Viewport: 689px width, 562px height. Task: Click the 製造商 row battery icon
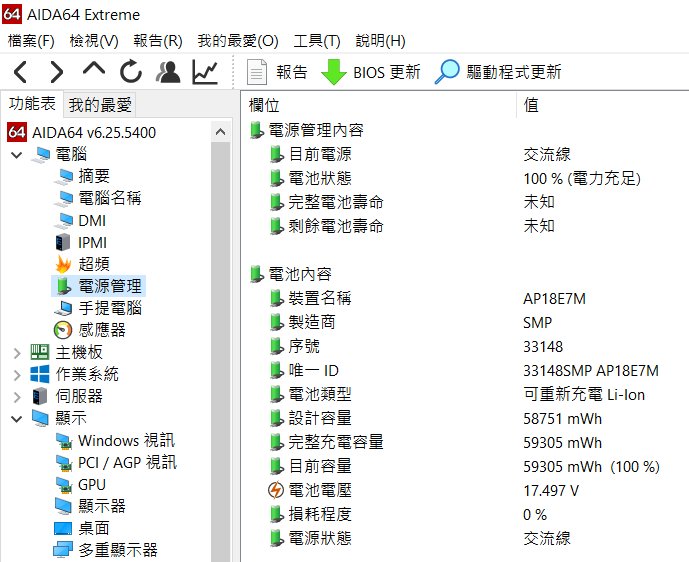276,322
